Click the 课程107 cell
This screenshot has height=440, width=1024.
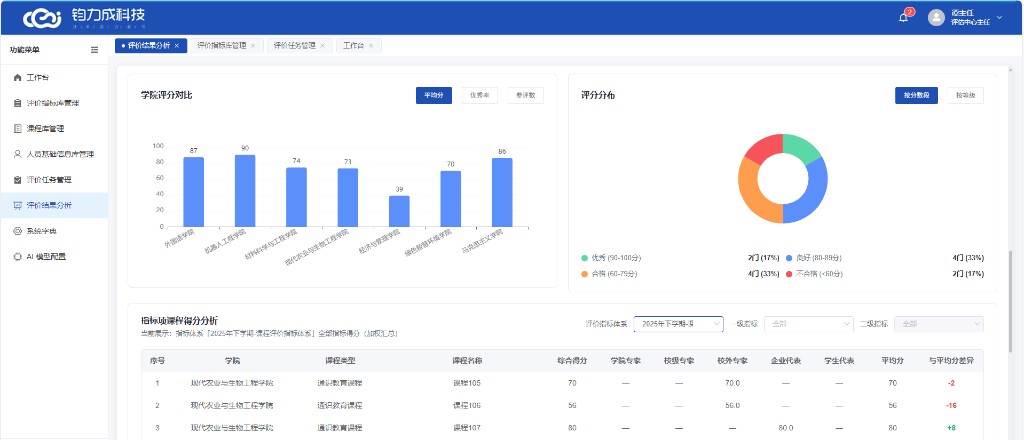[x=467, y=428]
